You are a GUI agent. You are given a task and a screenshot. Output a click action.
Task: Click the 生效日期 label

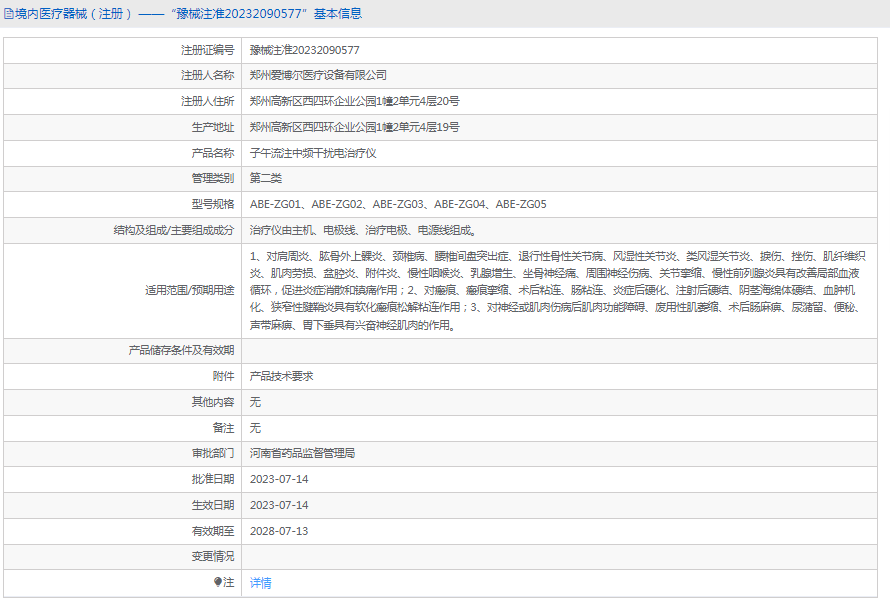coord(213,505)
